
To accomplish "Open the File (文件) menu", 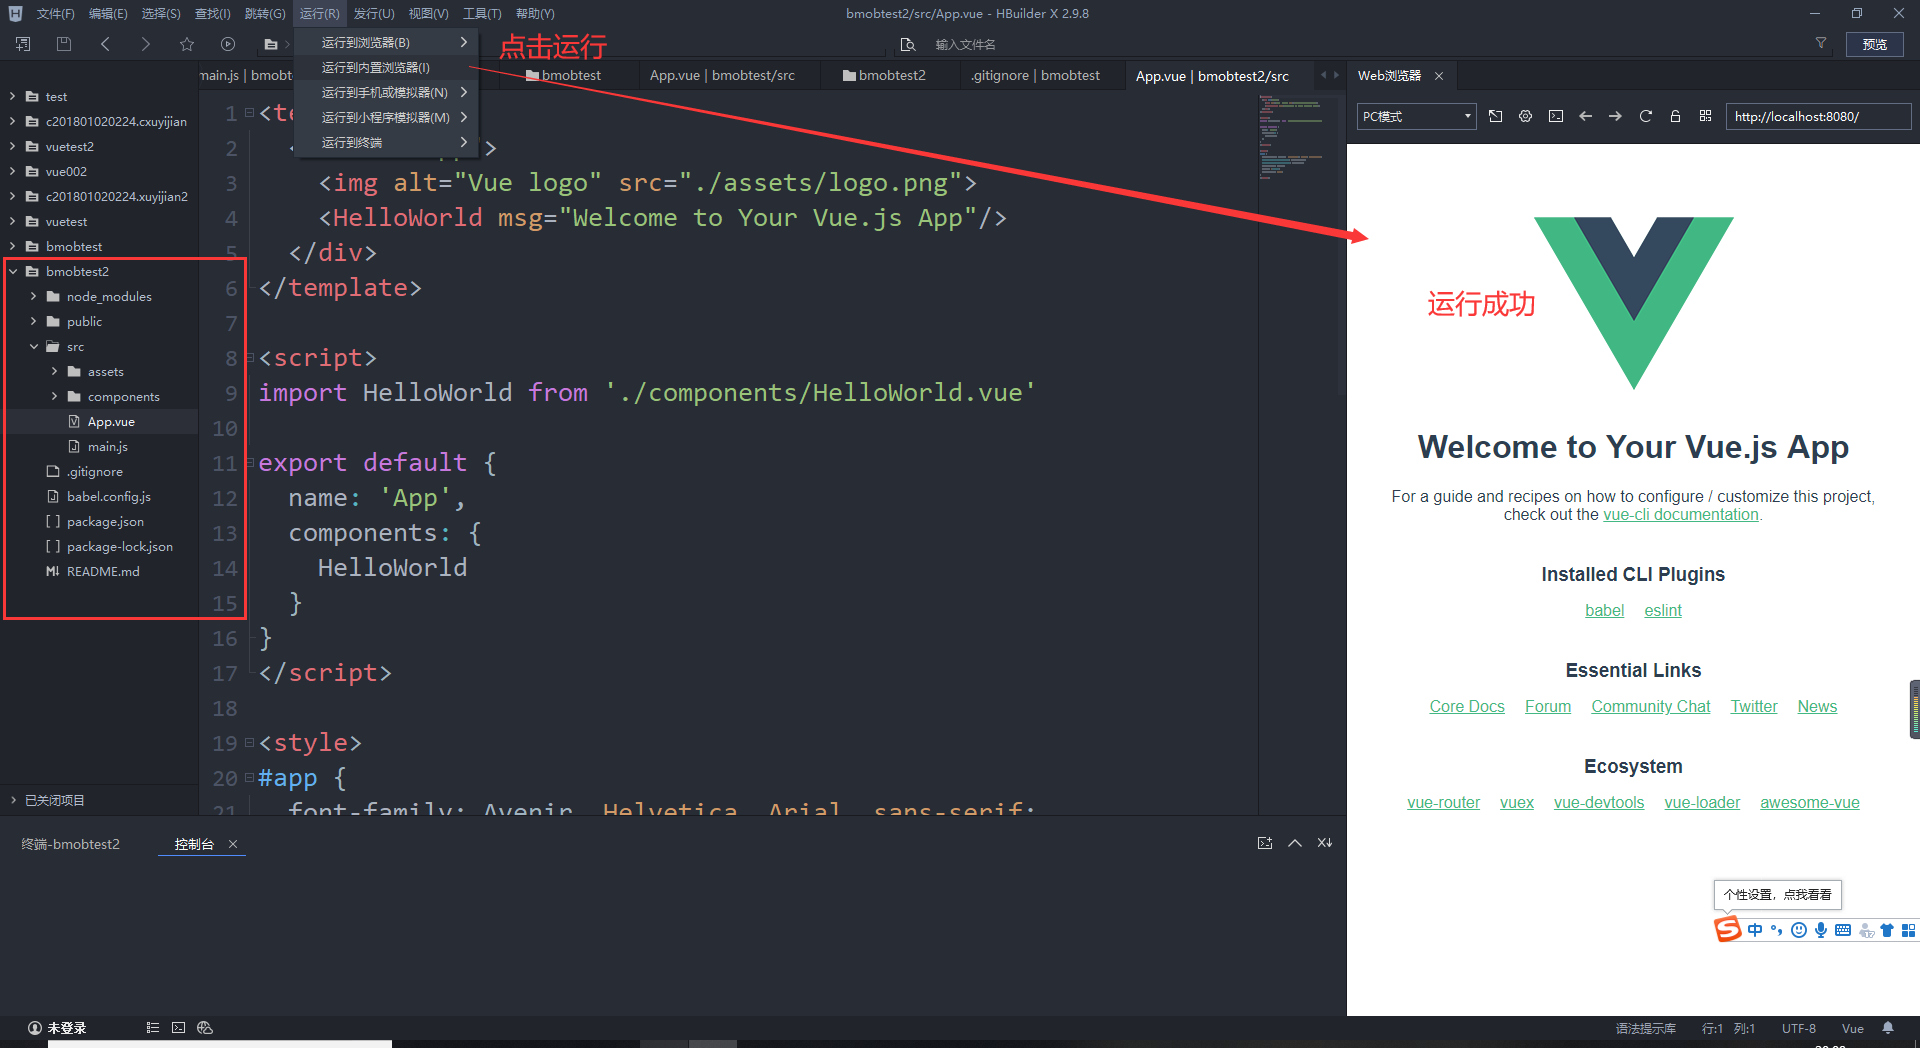I will [55, 14].
